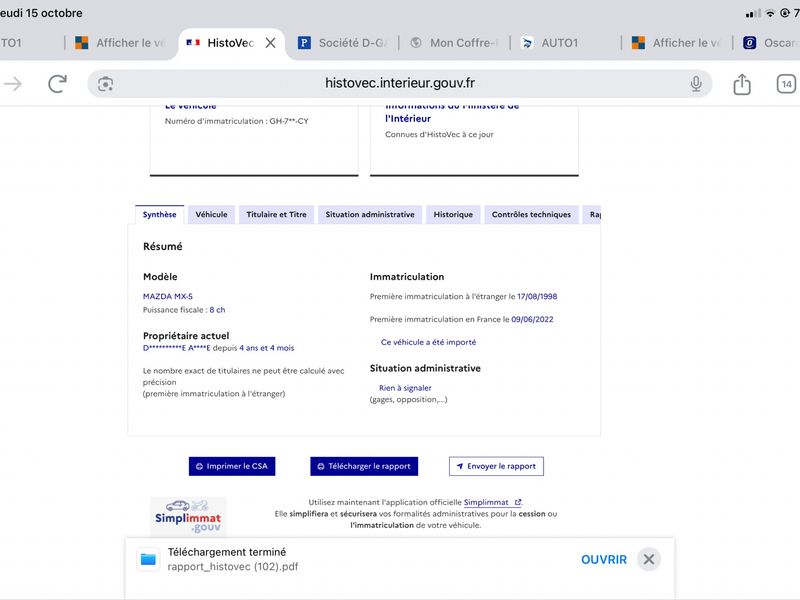Click the Imprimer le CSA button
This screenshot has width=800, height=600.
click(232, 466)
